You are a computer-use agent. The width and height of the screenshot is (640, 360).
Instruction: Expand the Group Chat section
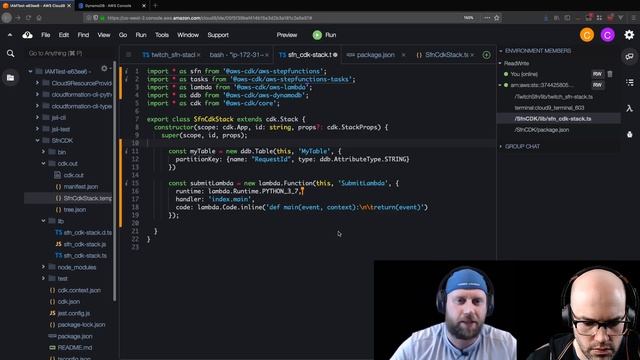pos(501,147)
